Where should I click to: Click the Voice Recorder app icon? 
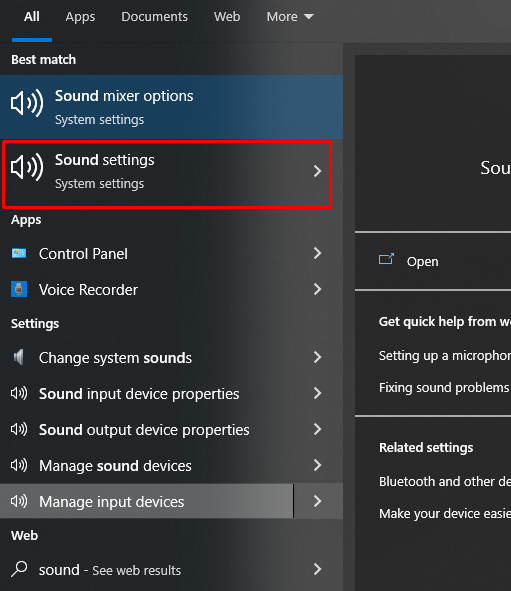pos(19,289)
